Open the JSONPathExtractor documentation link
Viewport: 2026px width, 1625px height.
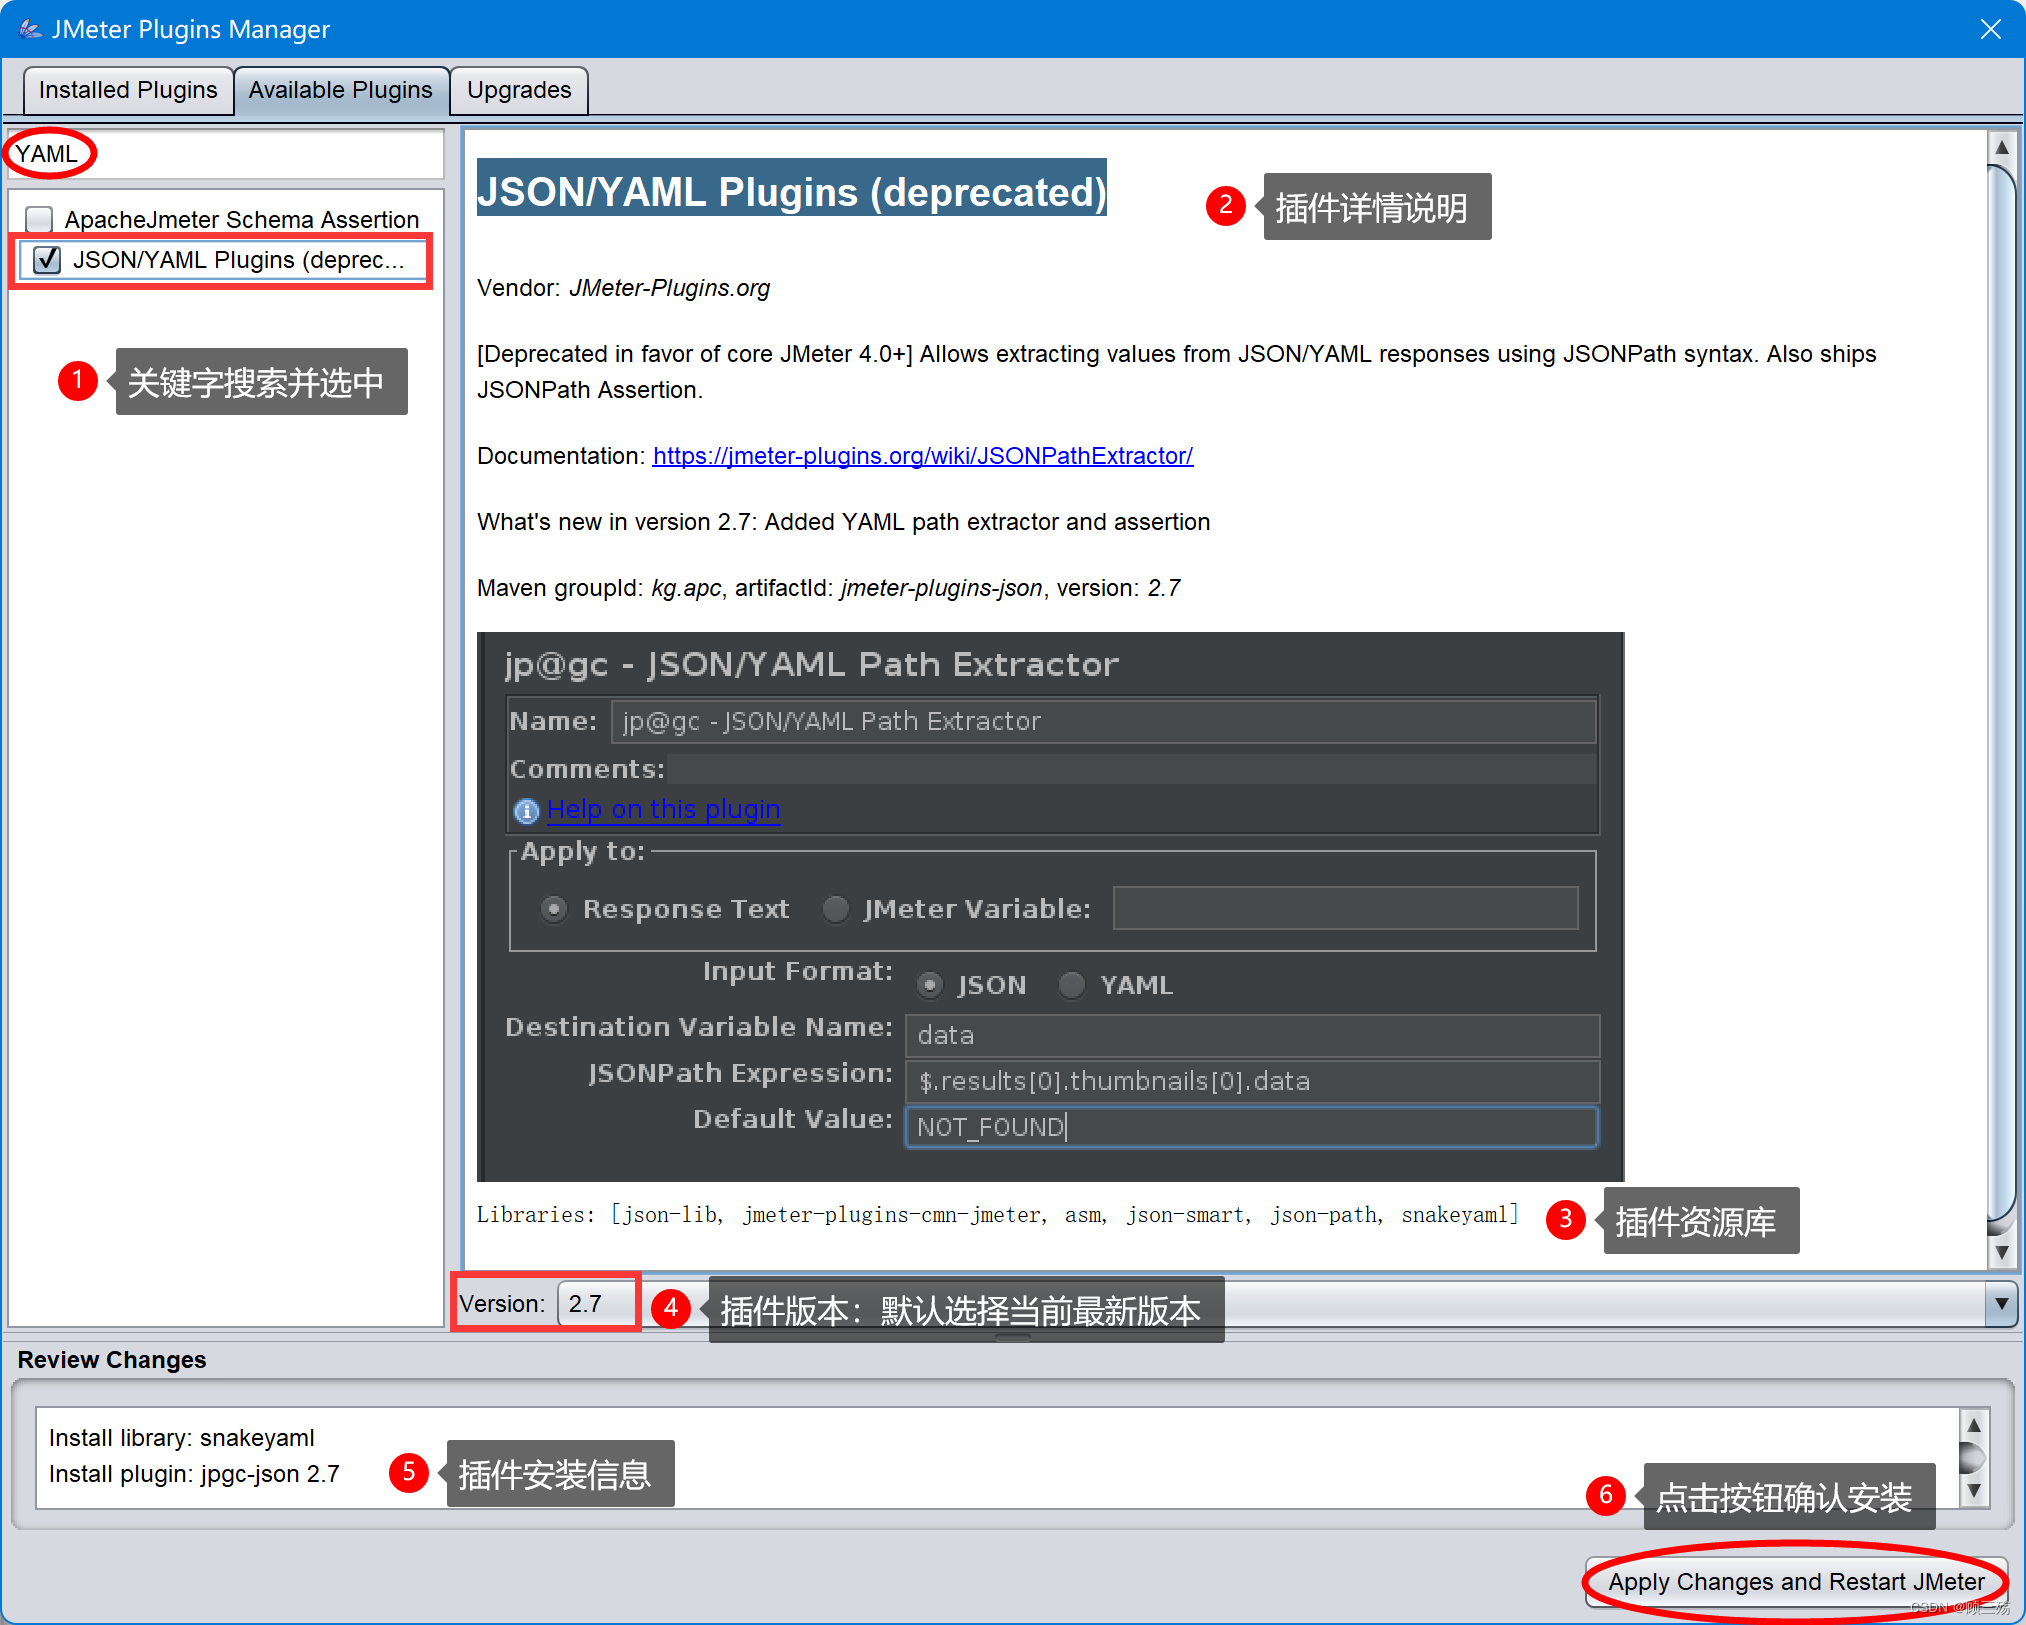click(x=922, y=456)
